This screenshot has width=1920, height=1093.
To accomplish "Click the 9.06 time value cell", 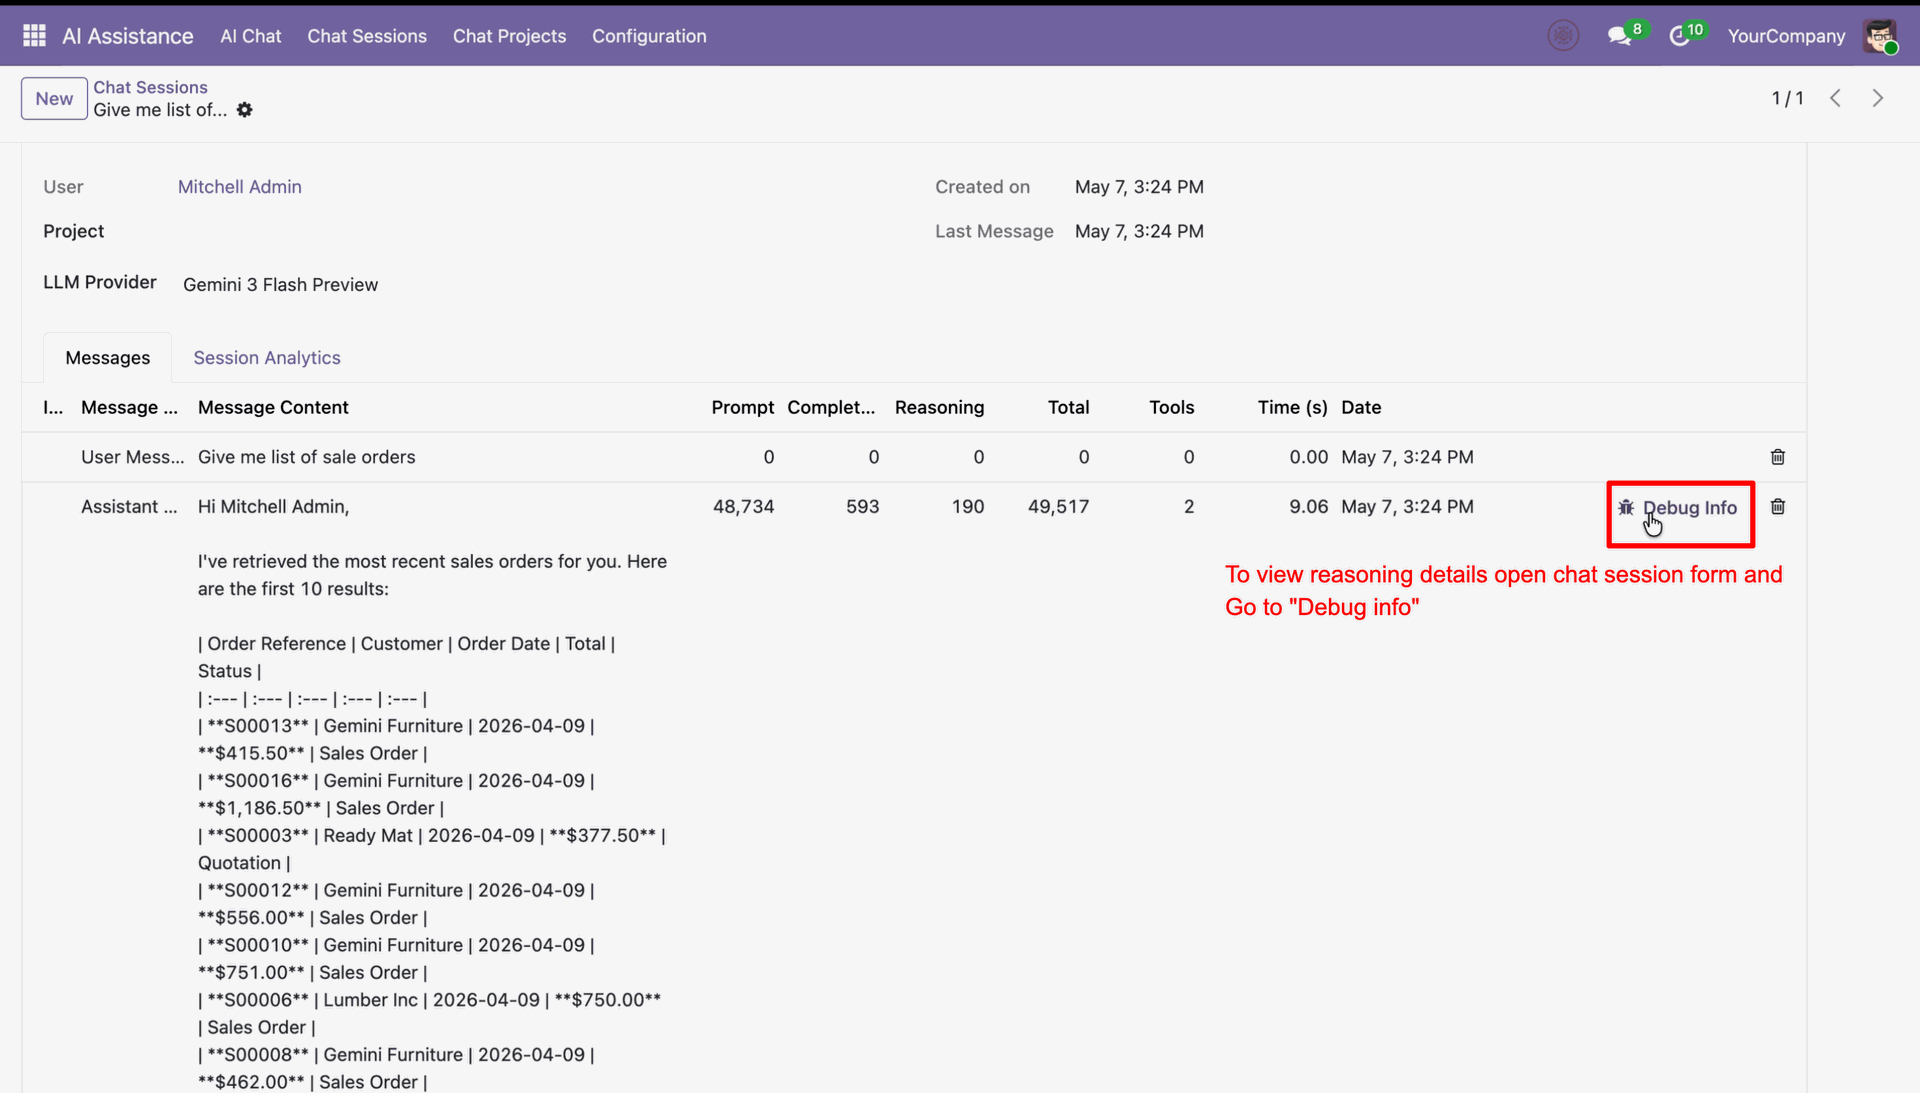I will 1308,507.
